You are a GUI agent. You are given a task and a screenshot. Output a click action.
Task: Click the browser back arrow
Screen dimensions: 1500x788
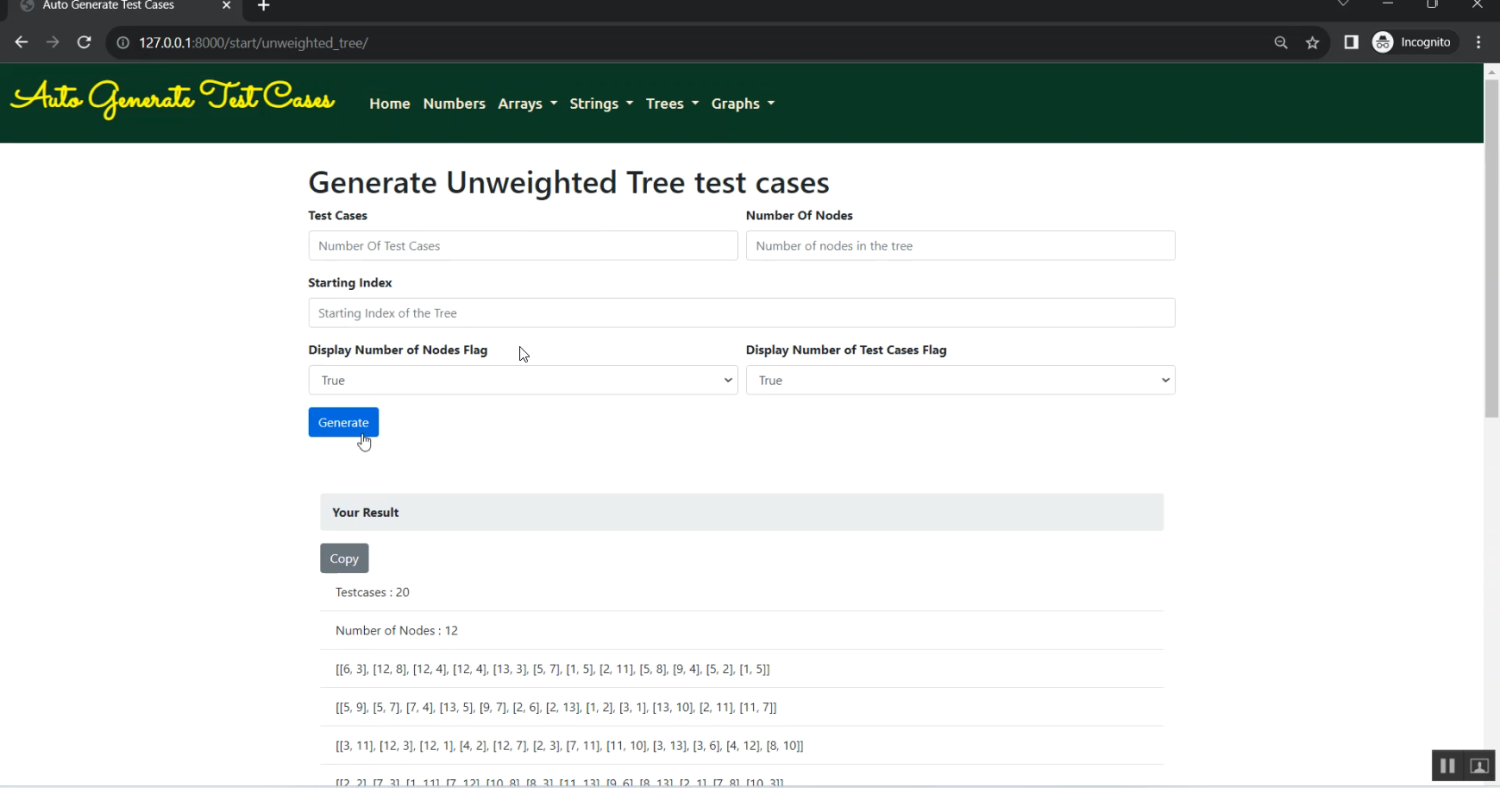pyautogui.click(x=21, y=43)
